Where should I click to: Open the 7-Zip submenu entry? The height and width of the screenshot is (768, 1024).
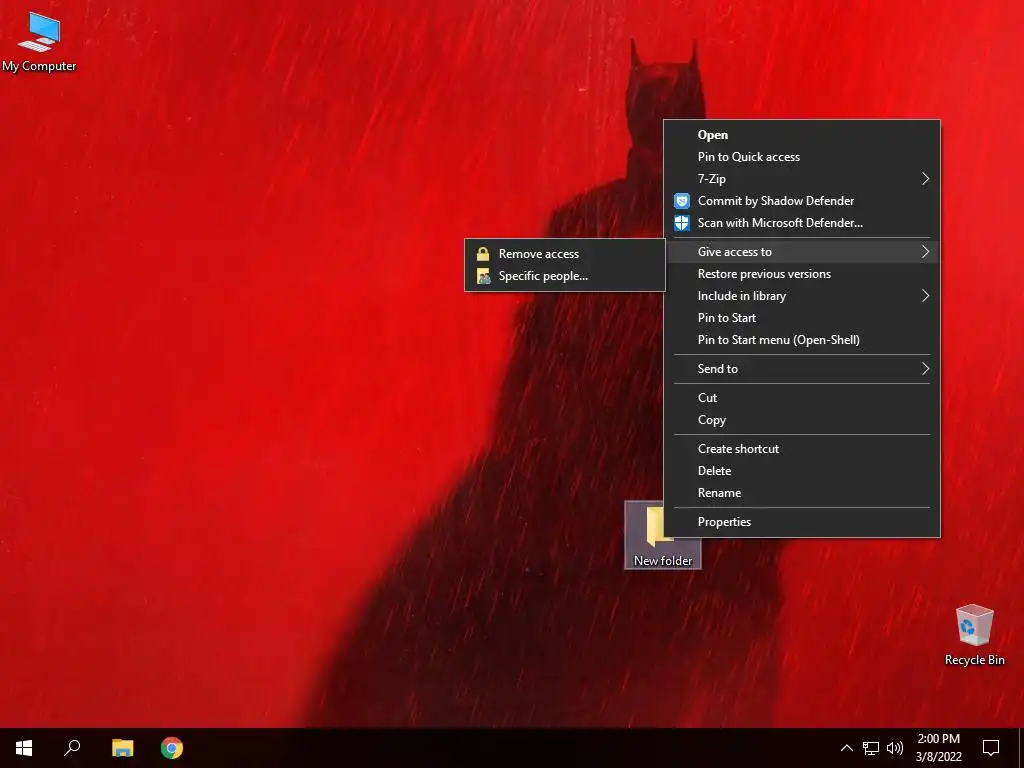[x=802, y=179]
